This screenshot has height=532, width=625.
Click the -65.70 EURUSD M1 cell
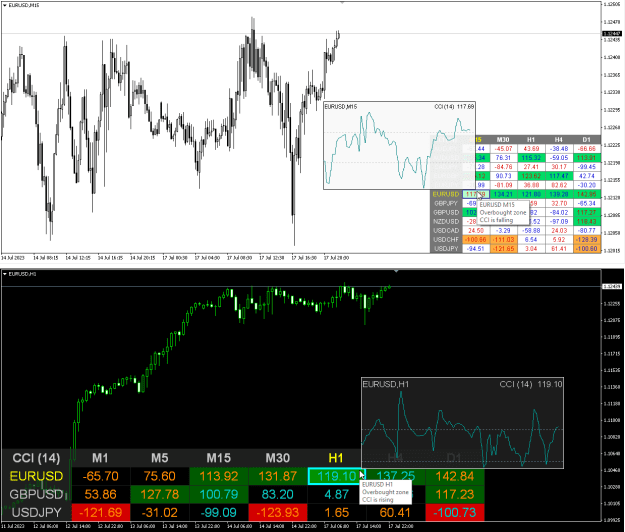[x=100, y=476]
